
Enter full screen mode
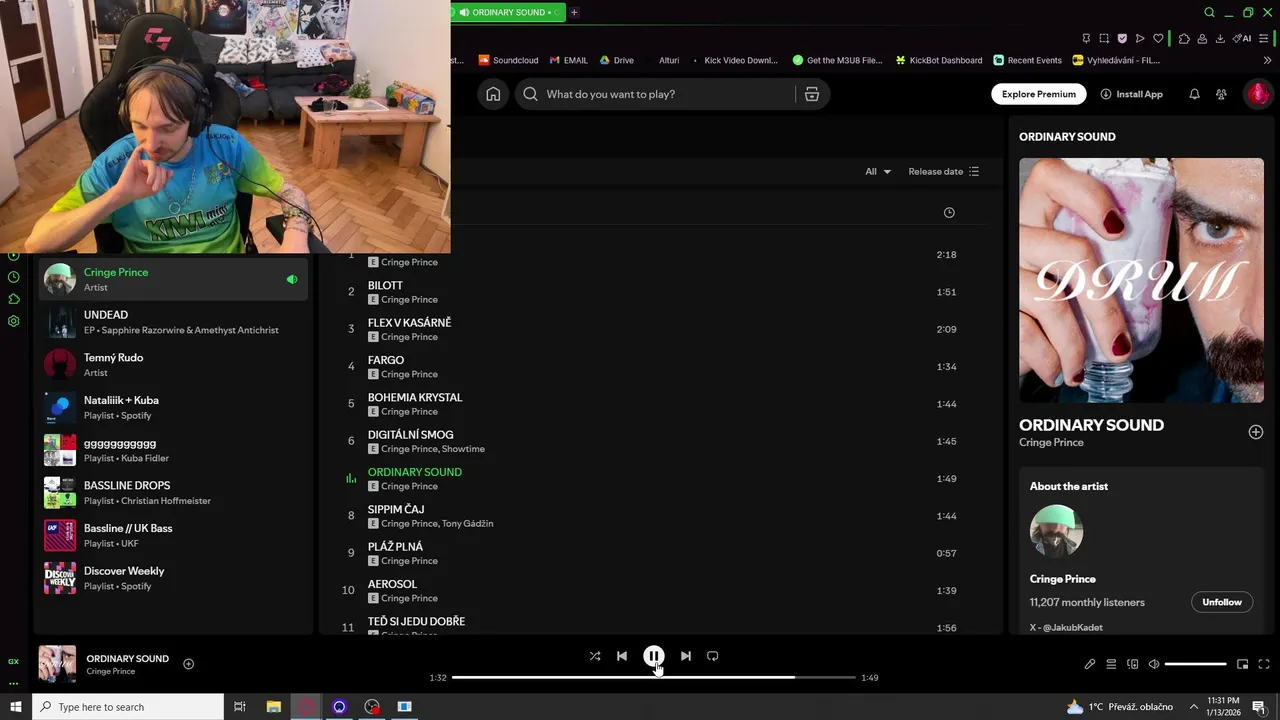click(x=1264, y=664)
